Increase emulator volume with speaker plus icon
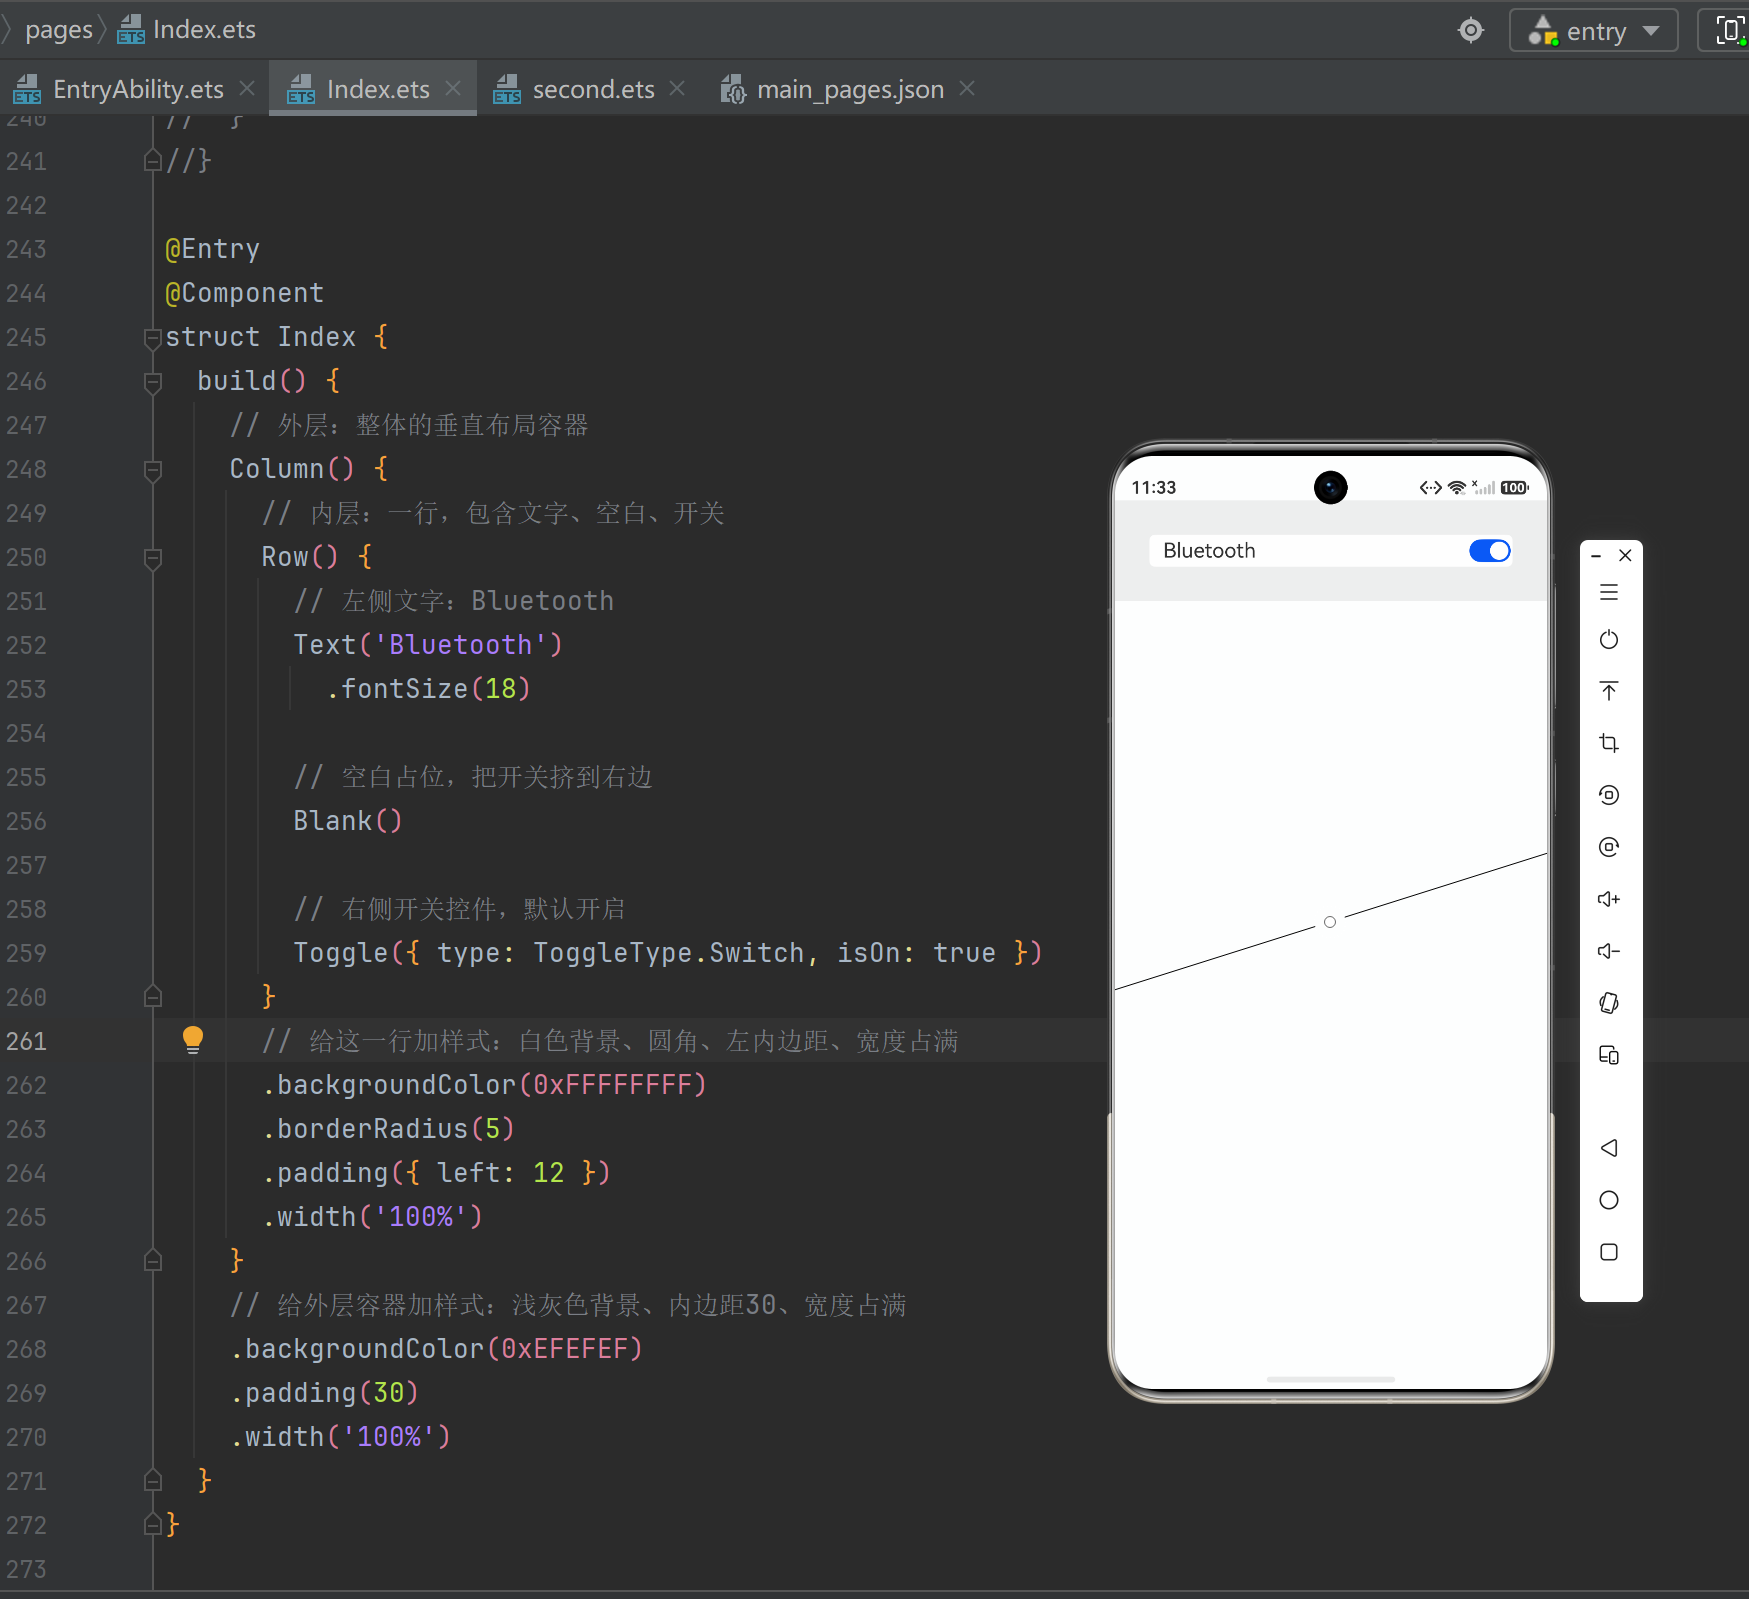The image size is (1749, 1599). [1608, 899]
